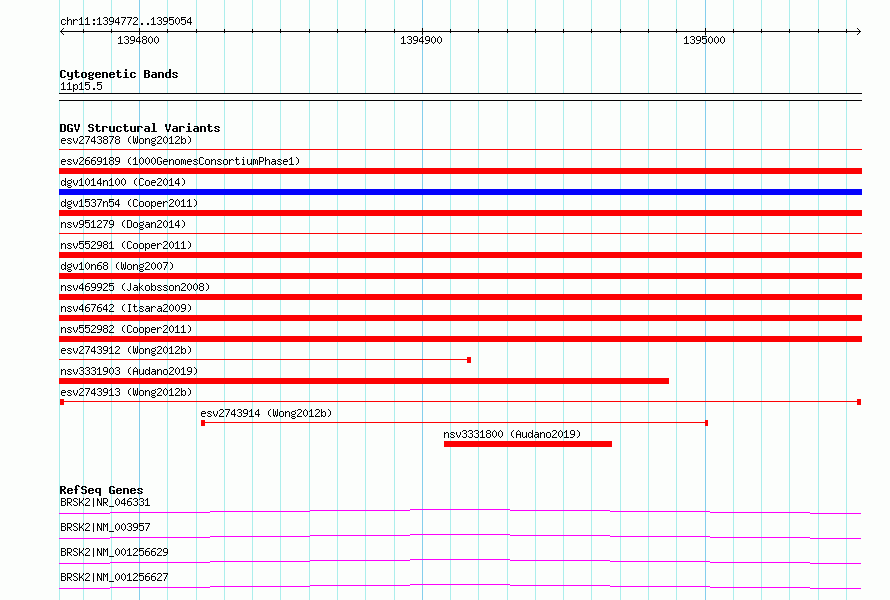Image resolution: width=890 pixels, height=600 pixels.
Task: Open variant dgv1014n100 (Coe2014) label
Action: pyautogui.click(x=123, y=182)
